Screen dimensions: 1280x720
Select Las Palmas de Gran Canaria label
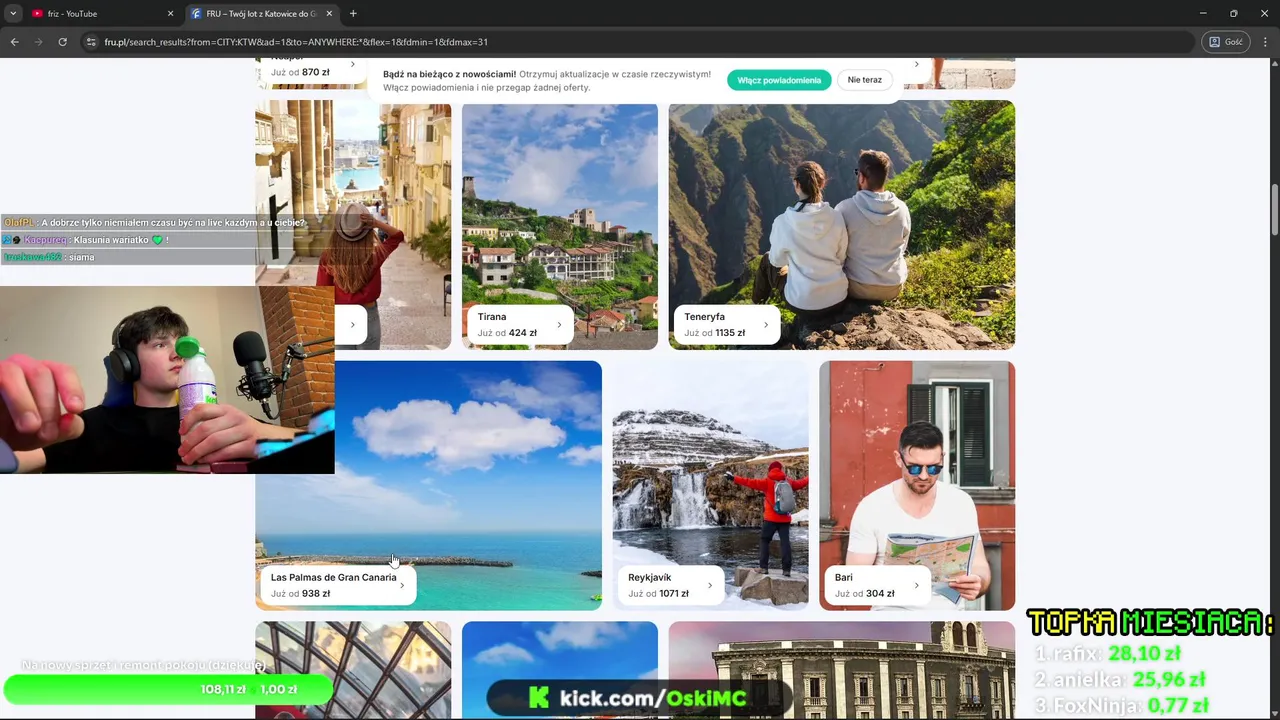click(x=333, y=578)
